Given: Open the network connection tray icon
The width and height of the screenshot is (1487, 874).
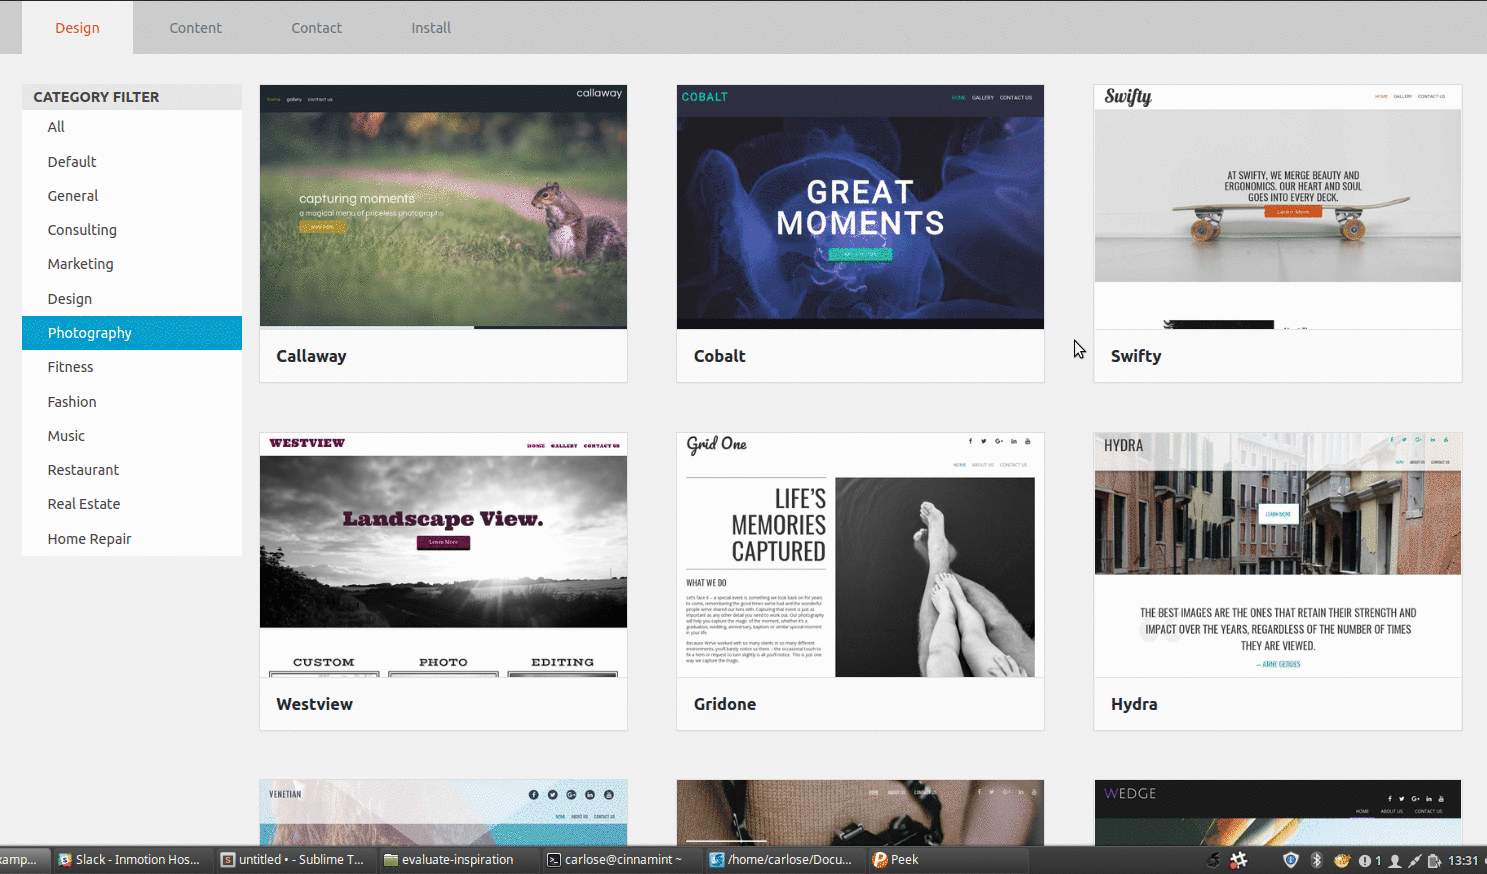Looking at the screenshot, I should pos(1415,860).
